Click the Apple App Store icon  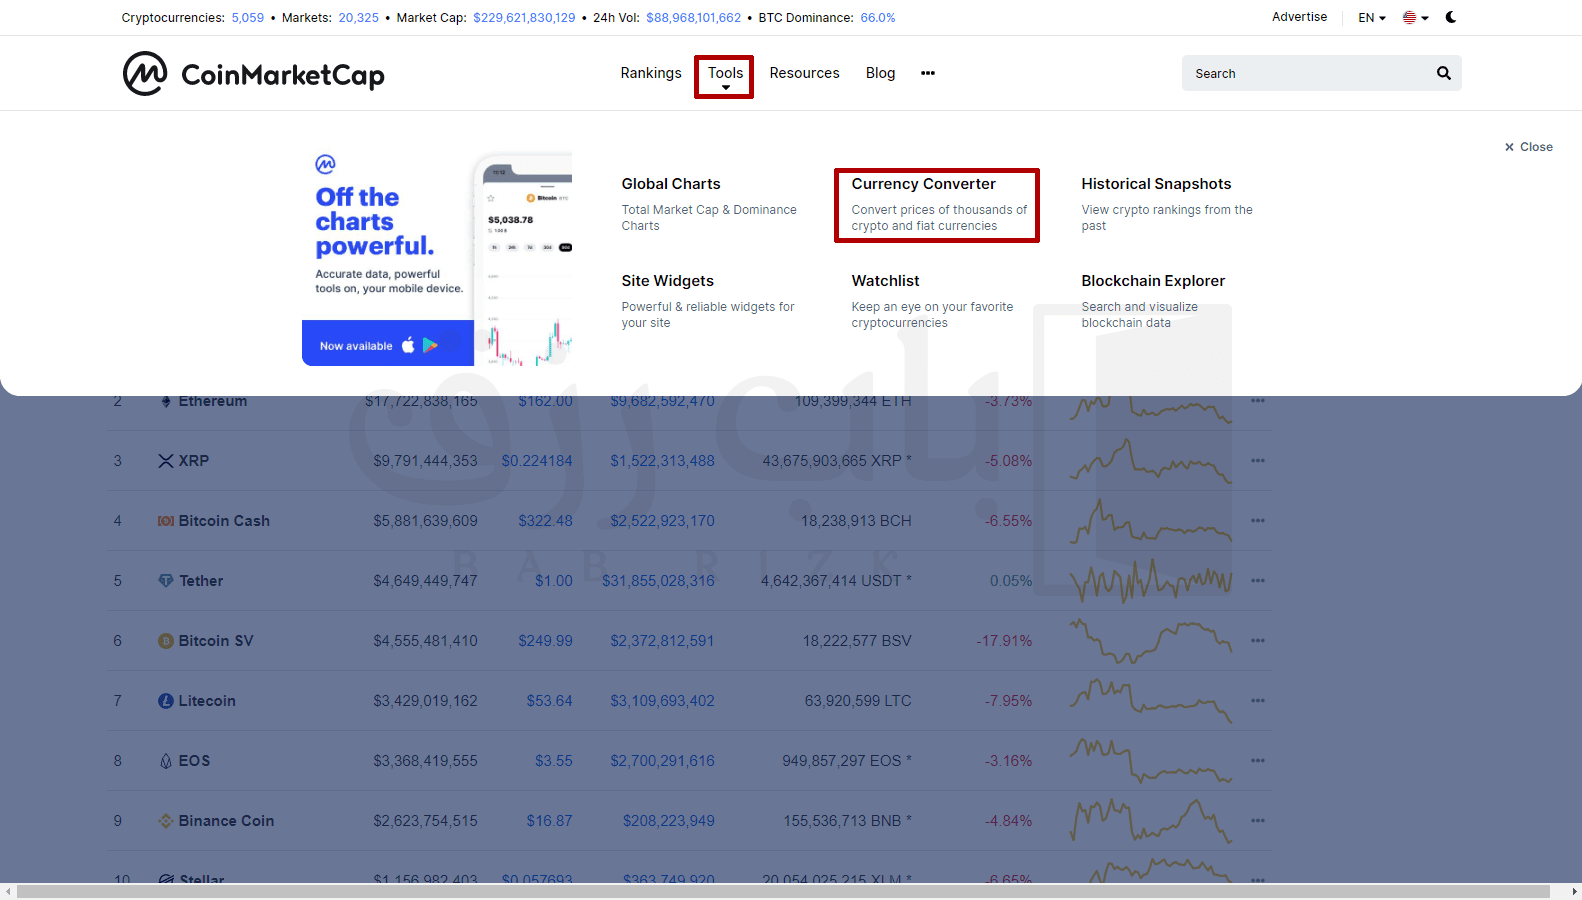(408, 345)
